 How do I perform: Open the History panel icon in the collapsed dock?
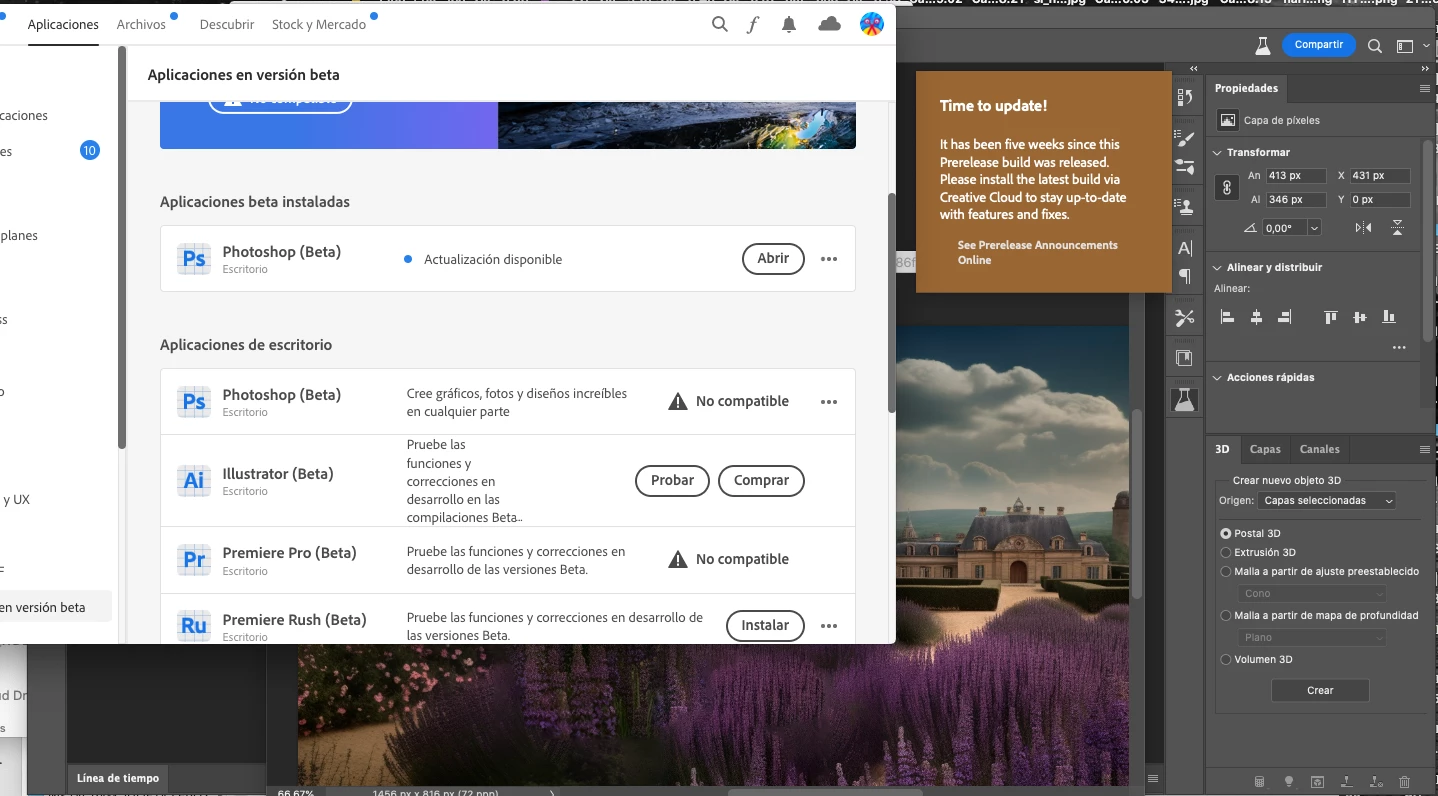(1185, 97)
